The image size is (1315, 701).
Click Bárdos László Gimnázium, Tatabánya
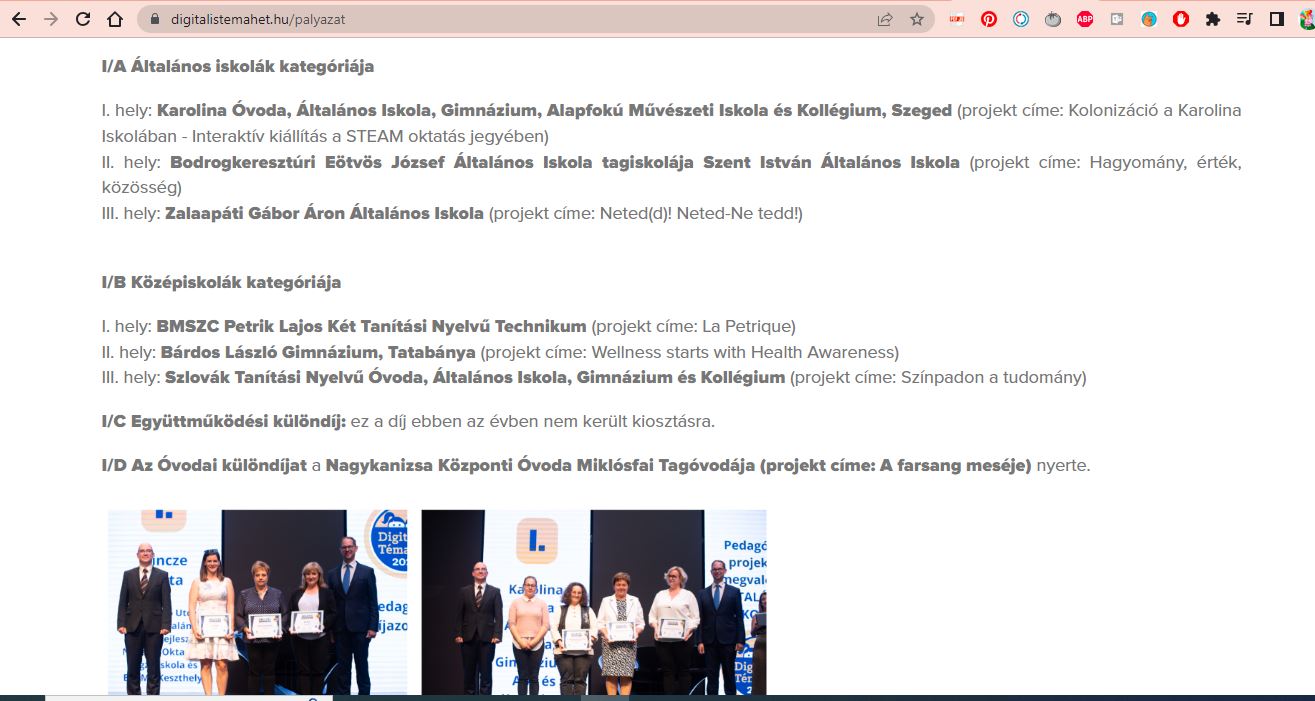[318, 352]
